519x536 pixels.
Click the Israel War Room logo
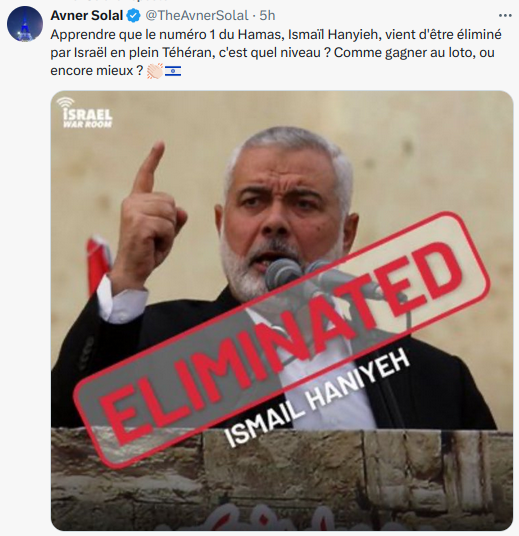85,113
